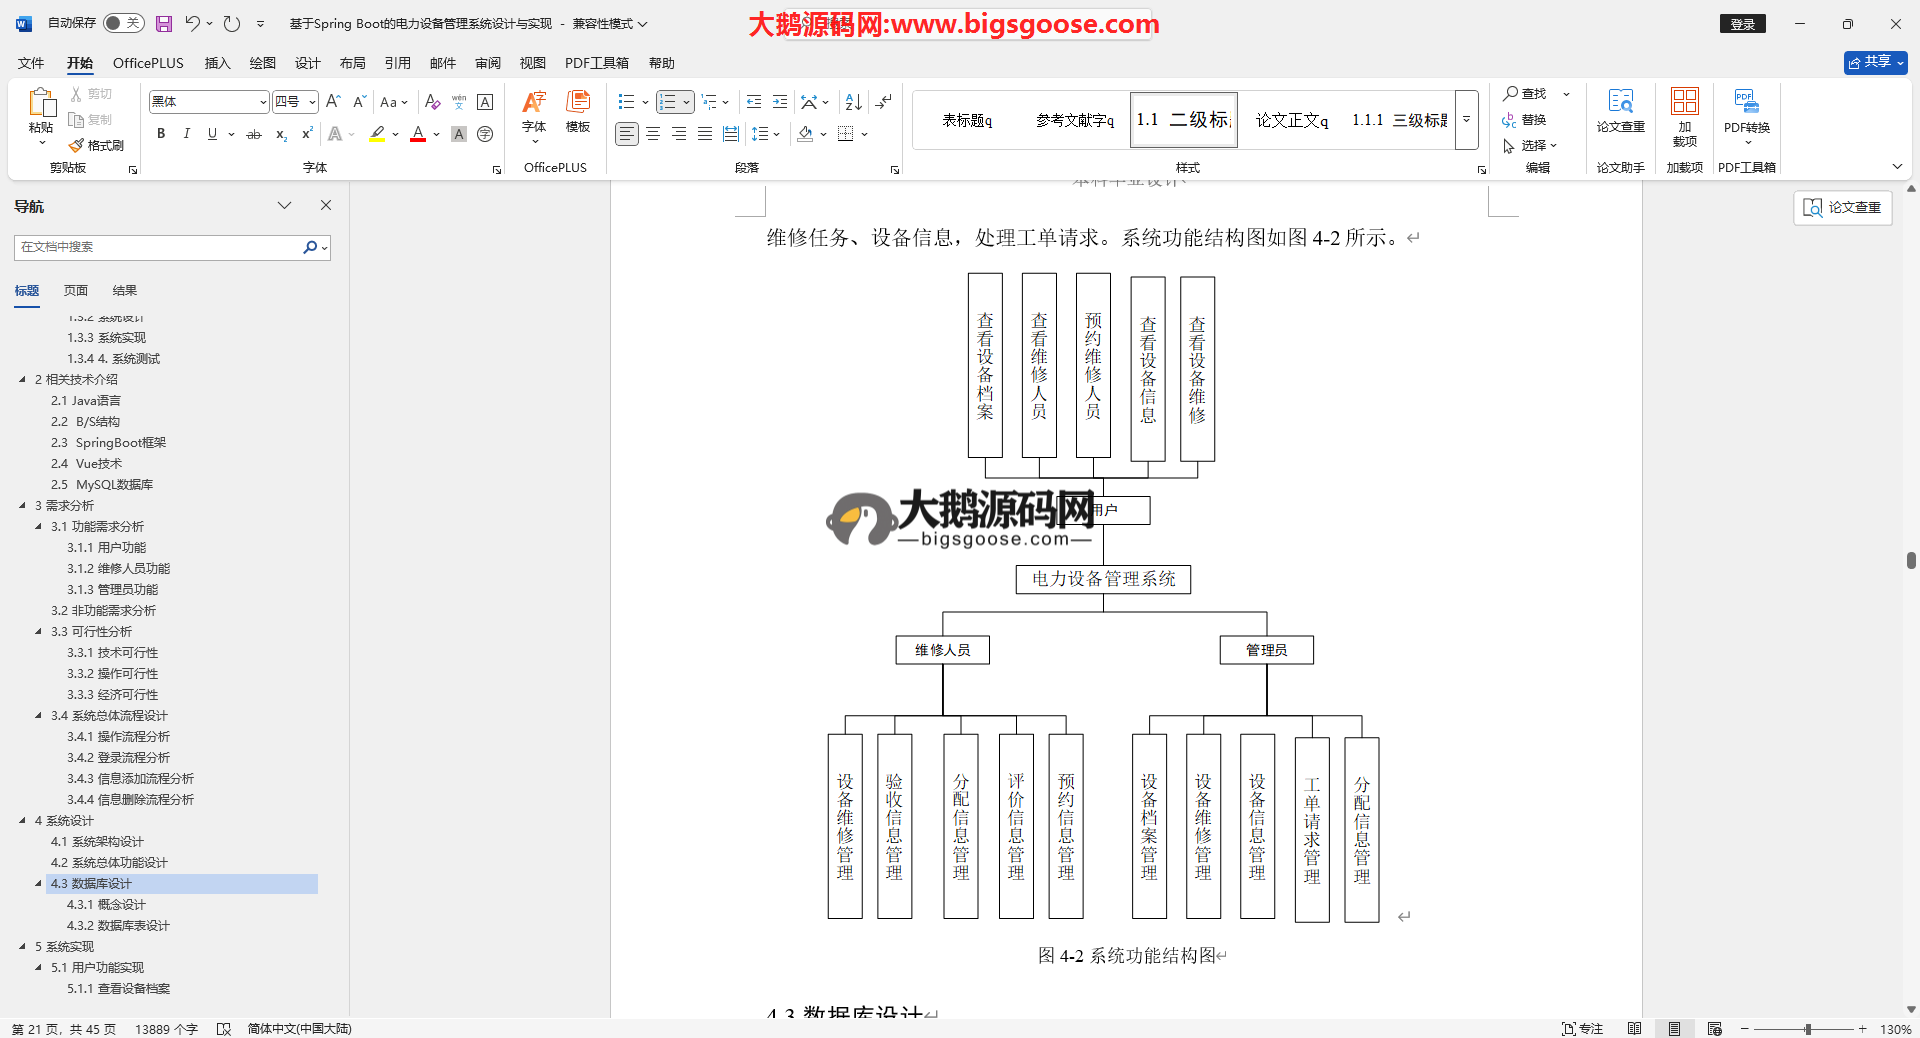The height and width of the screenshot is (1038, 1920).
Task: Toggle italic formatting
Action: 186,134
